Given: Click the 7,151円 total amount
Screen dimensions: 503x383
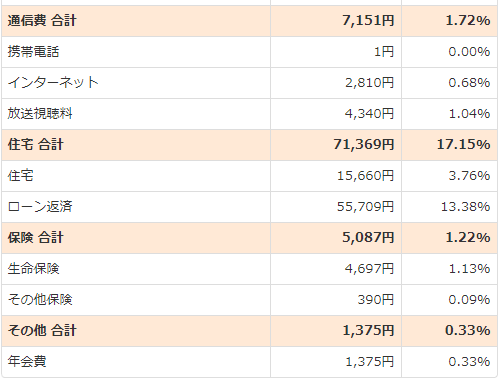Looking at the screenshot, I should tap(368, 21).
